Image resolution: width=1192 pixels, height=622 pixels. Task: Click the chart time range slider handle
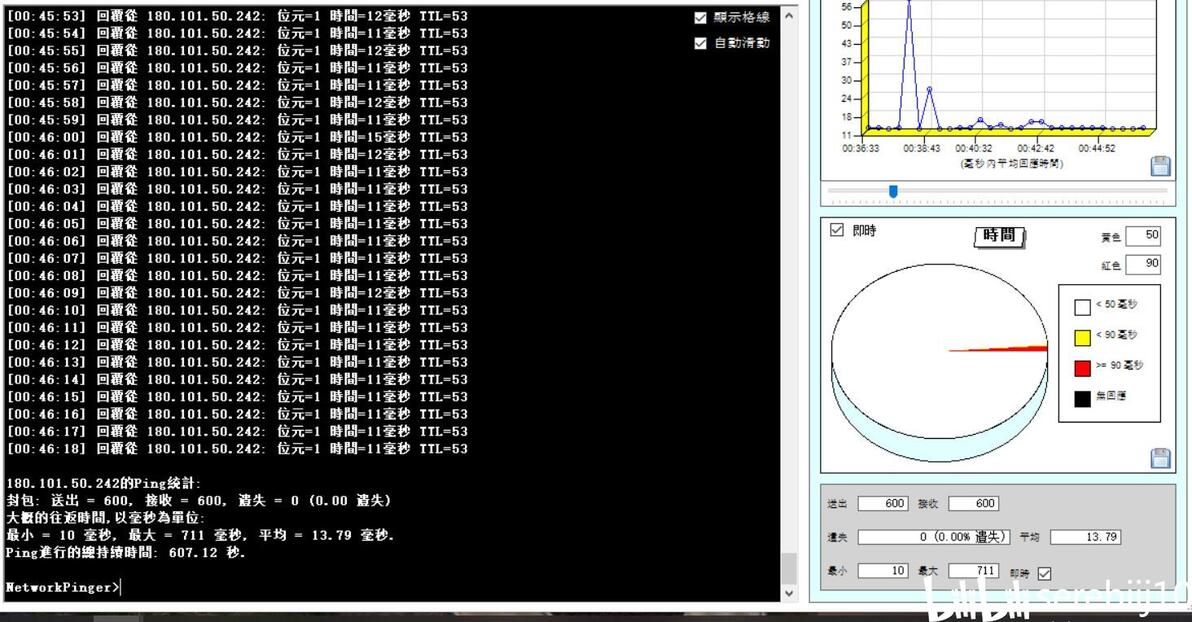coord(893,191)
